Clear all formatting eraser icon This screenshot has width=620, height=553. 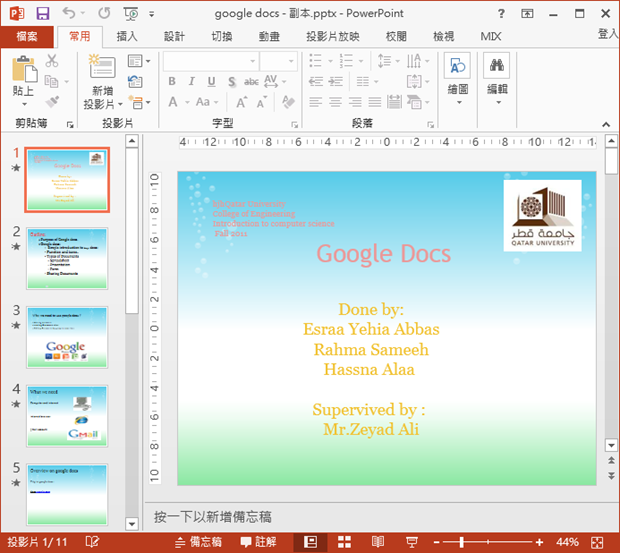[288, 102]
